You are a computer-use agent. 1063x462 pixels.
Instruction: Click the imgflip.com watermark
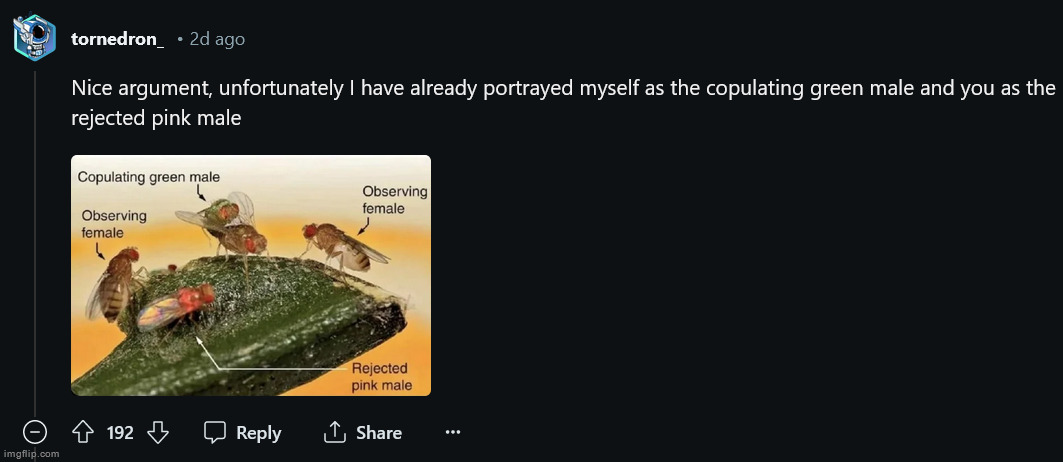tap(31, 454)
